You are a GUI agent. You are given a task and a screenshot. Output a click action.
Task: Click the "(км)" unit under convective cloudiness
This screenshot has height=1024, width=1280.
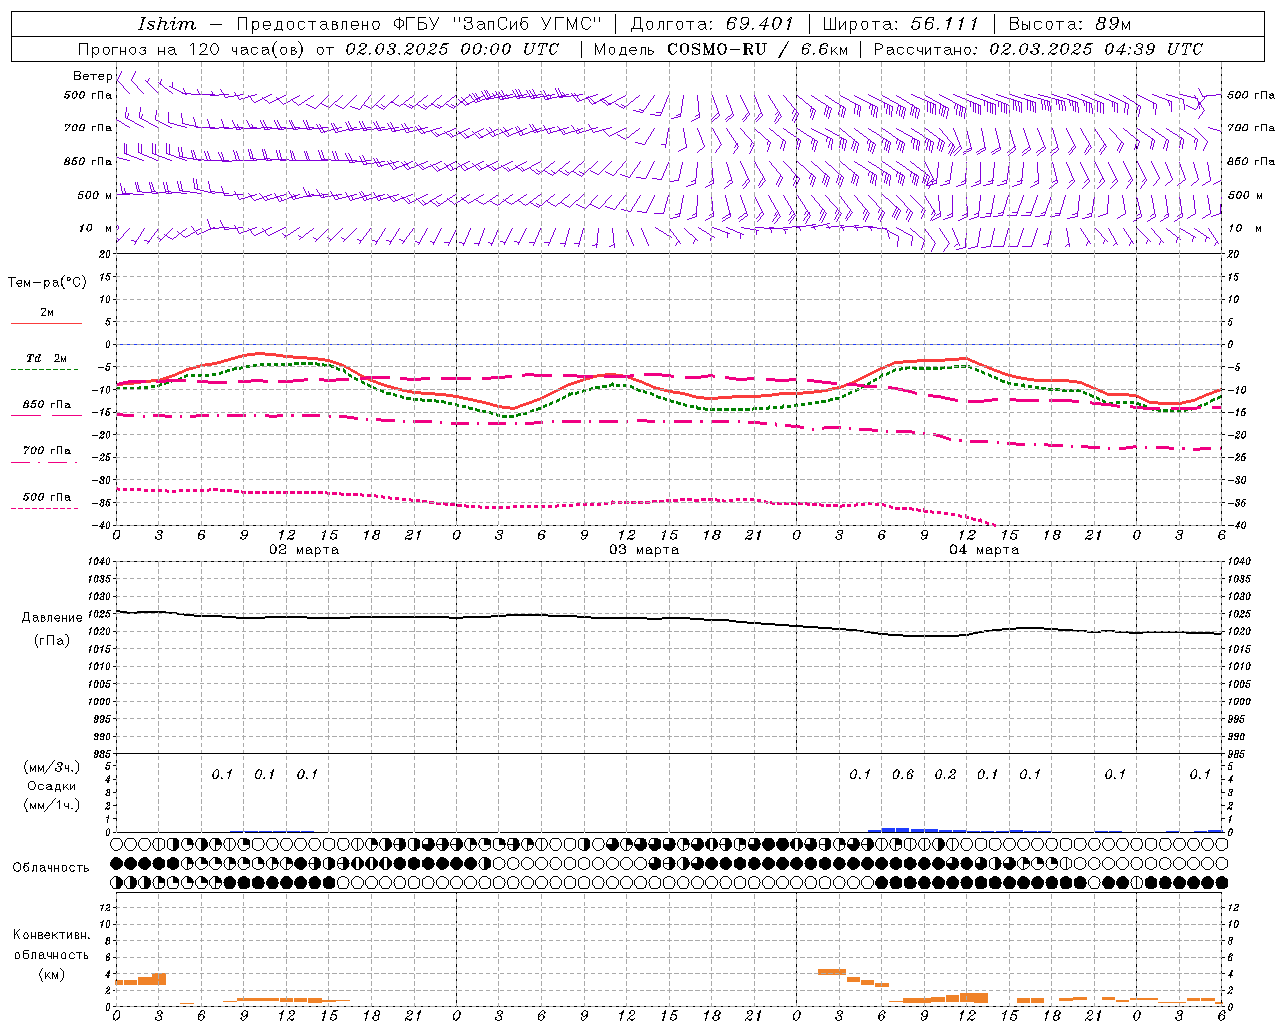[x=52, y=974]
